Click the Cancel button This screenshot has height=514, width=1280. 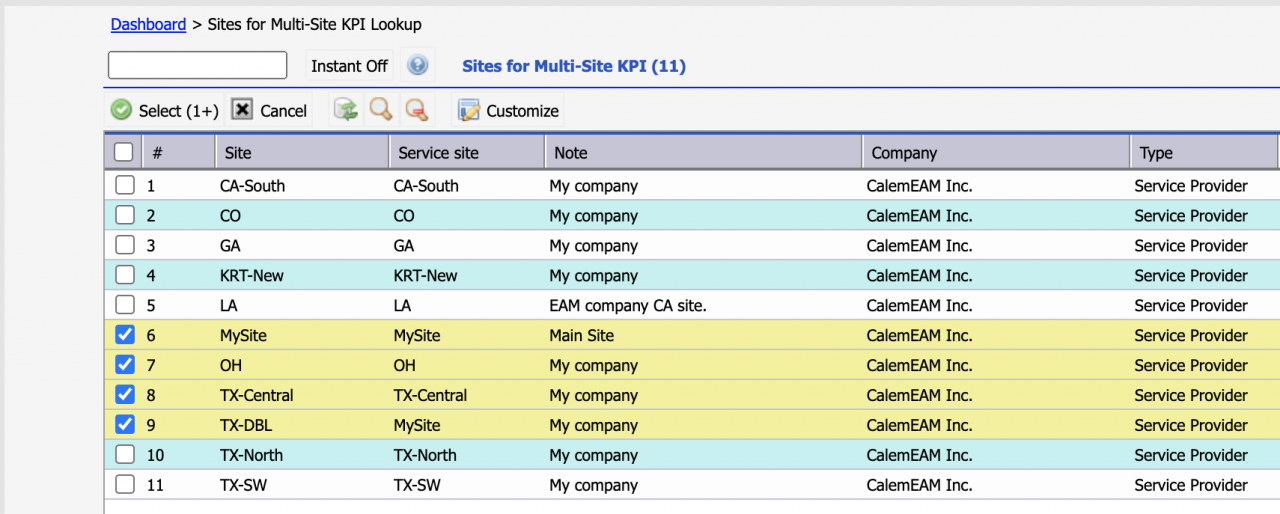(x=270, y=110)
